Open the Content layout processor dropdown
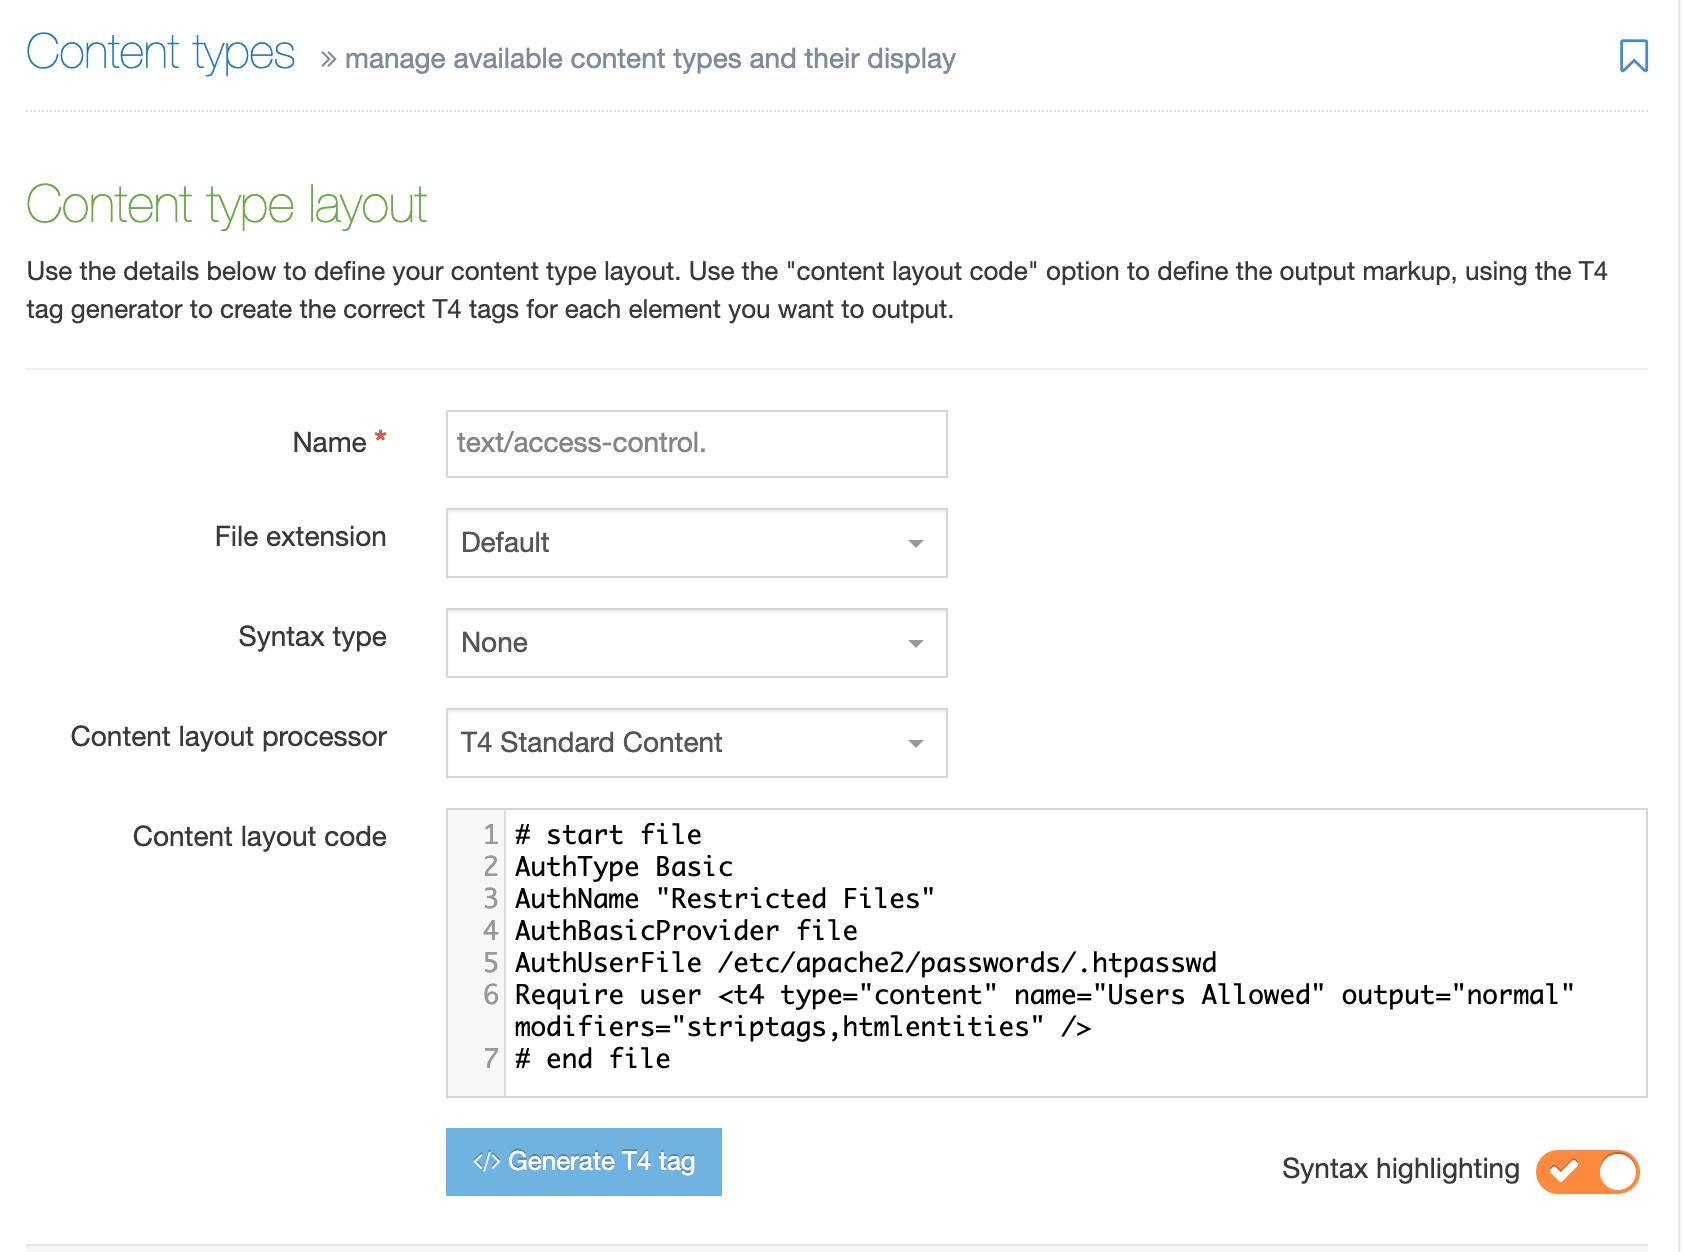 click(x=696, y=743)
